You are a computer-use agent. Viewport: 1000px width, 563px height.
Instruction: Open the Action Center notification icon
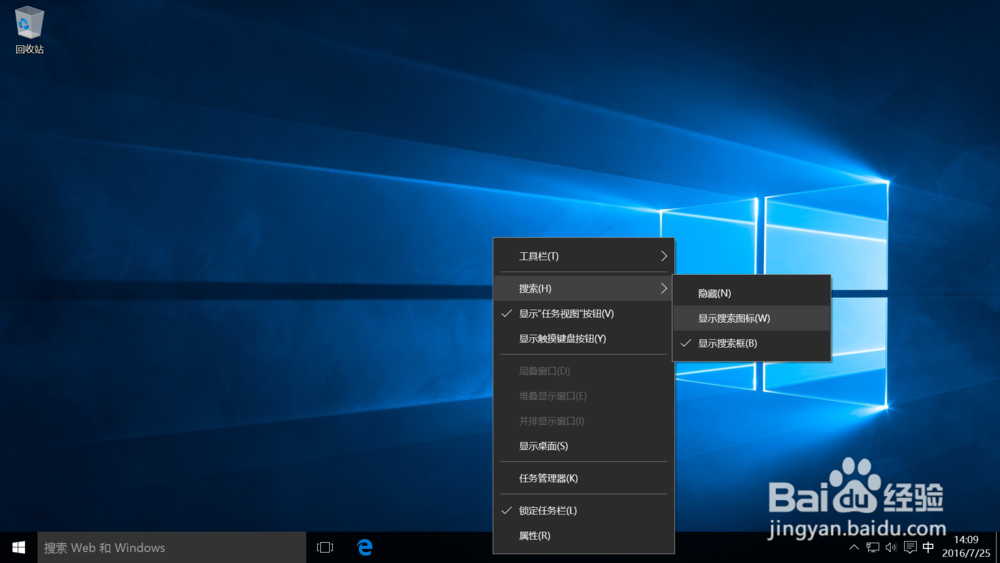coord(910,547)
